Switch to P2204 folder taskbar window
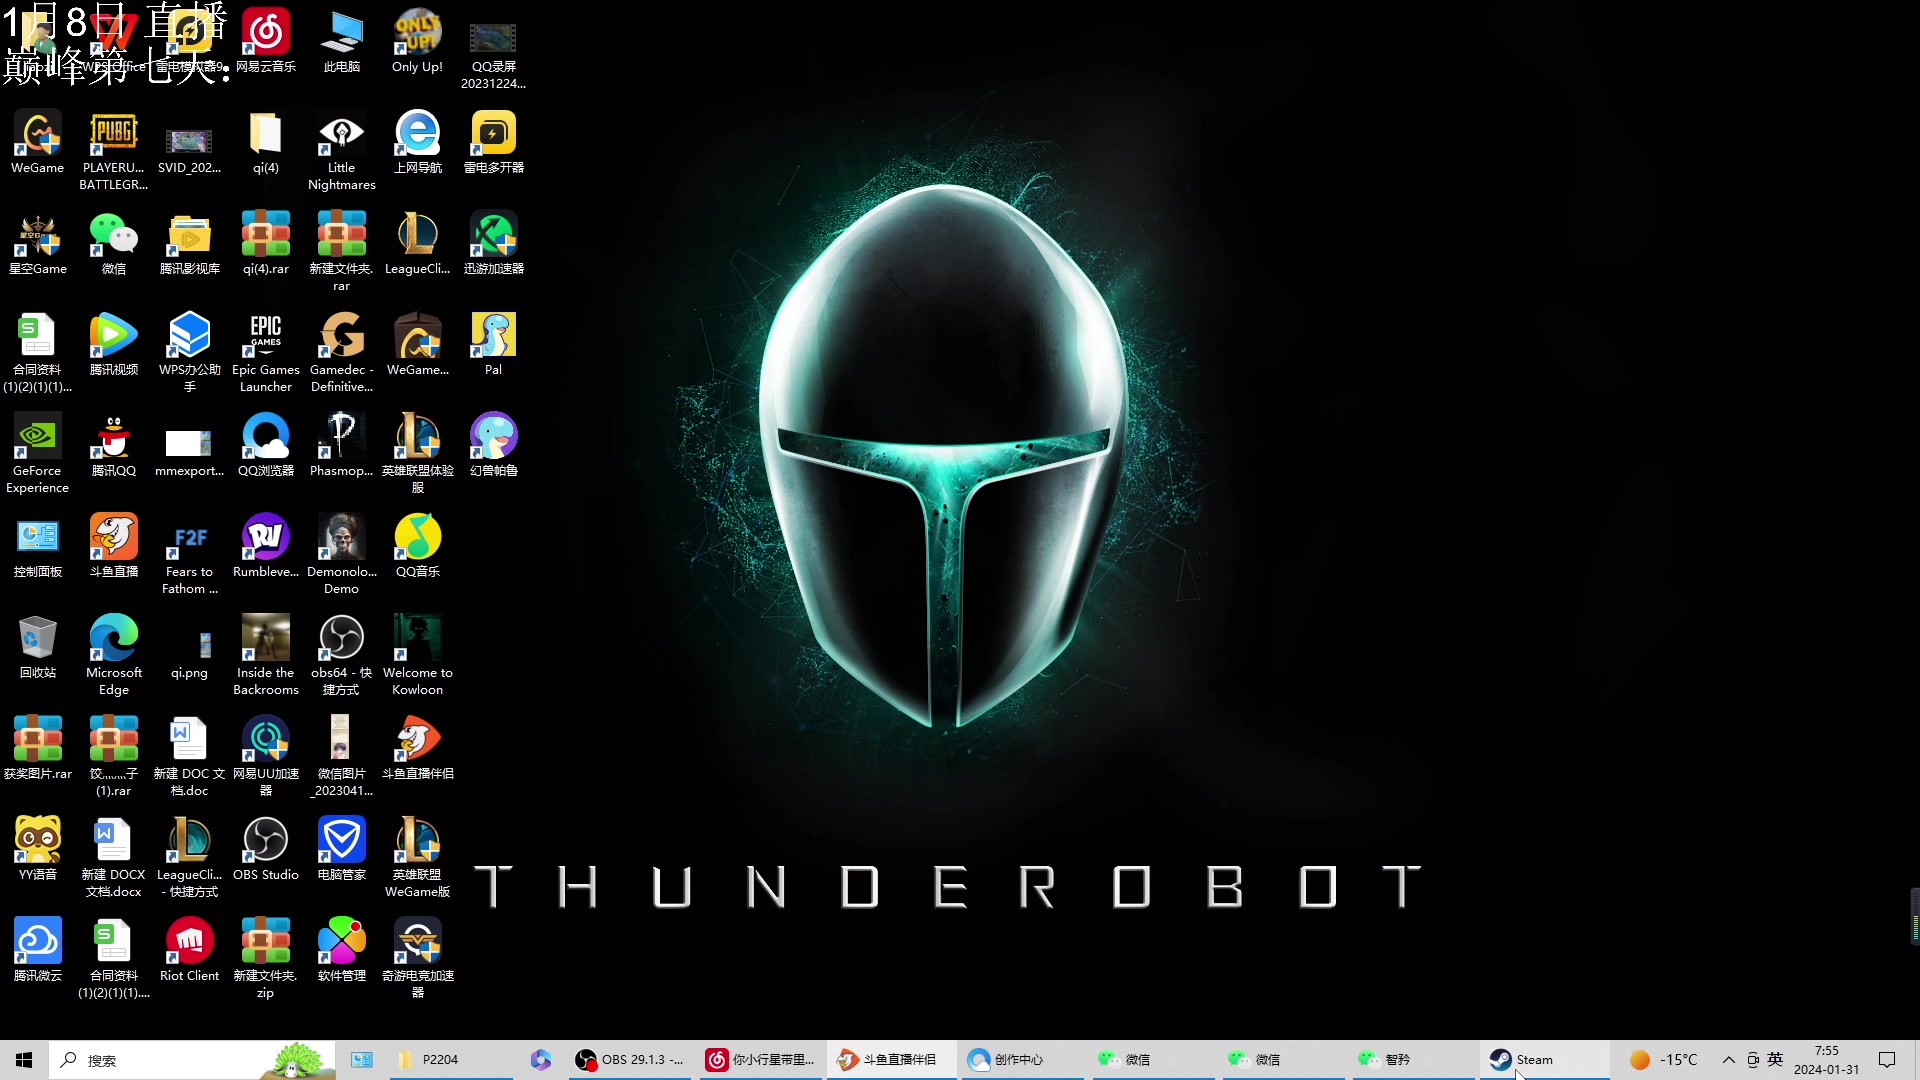This screenshot has height=1080, width=1920. point(452,1060)
